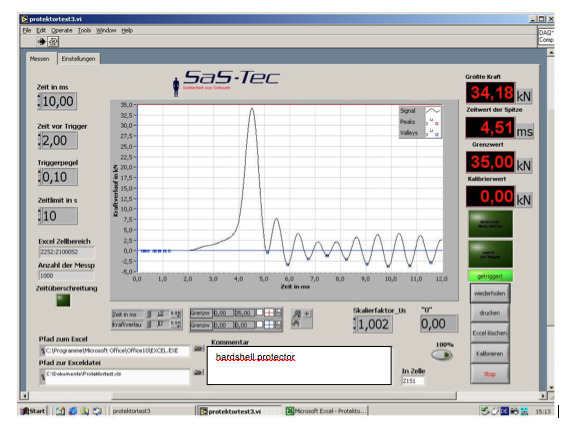This screenshot has width=574, height=425.
Task: Click the wiederholen button
Action: (489, 293)
